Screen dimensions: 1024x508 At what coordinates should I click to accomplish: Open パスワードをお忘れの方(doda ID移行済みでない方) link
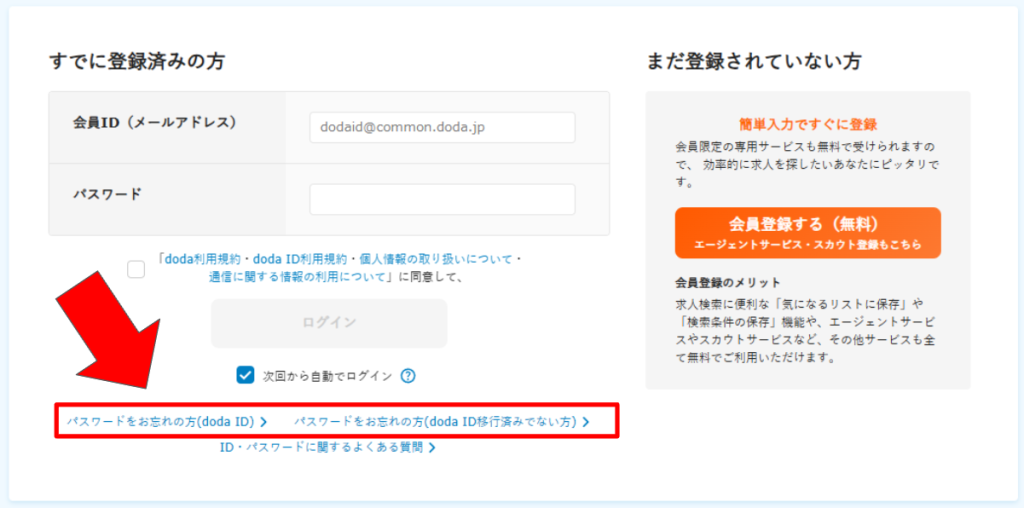pos(441,422)
